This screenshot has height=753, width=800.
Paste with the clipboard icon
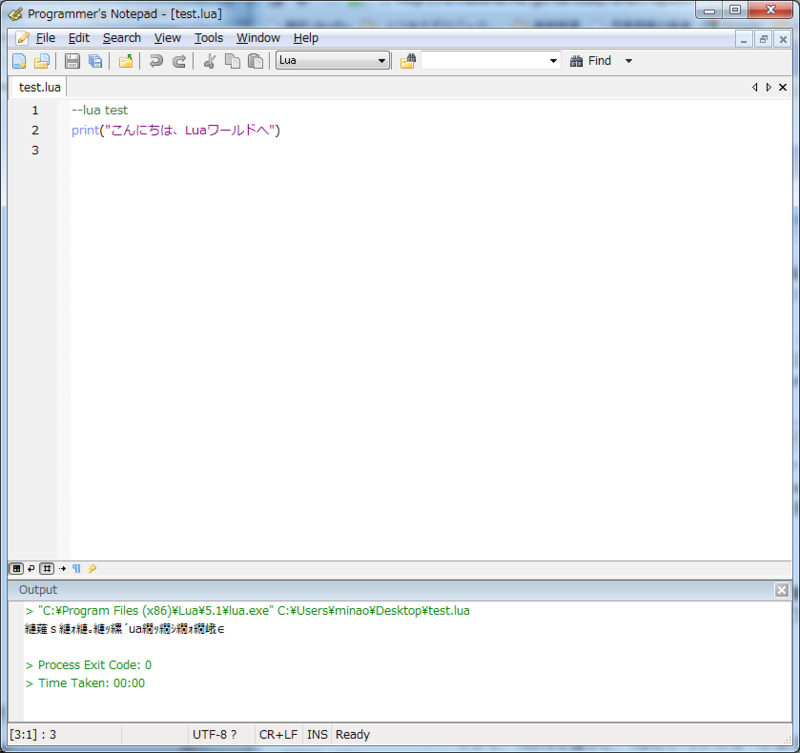click(256, 61)
